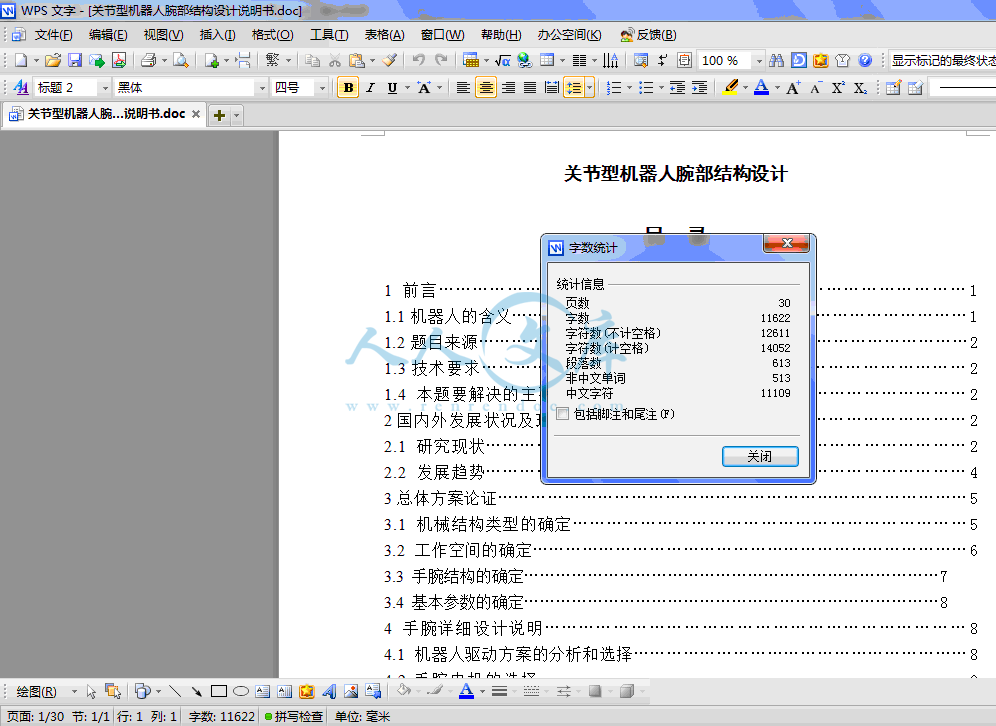
Task: Open the style dropdown showing 标题 2
Action: (105, 88)
